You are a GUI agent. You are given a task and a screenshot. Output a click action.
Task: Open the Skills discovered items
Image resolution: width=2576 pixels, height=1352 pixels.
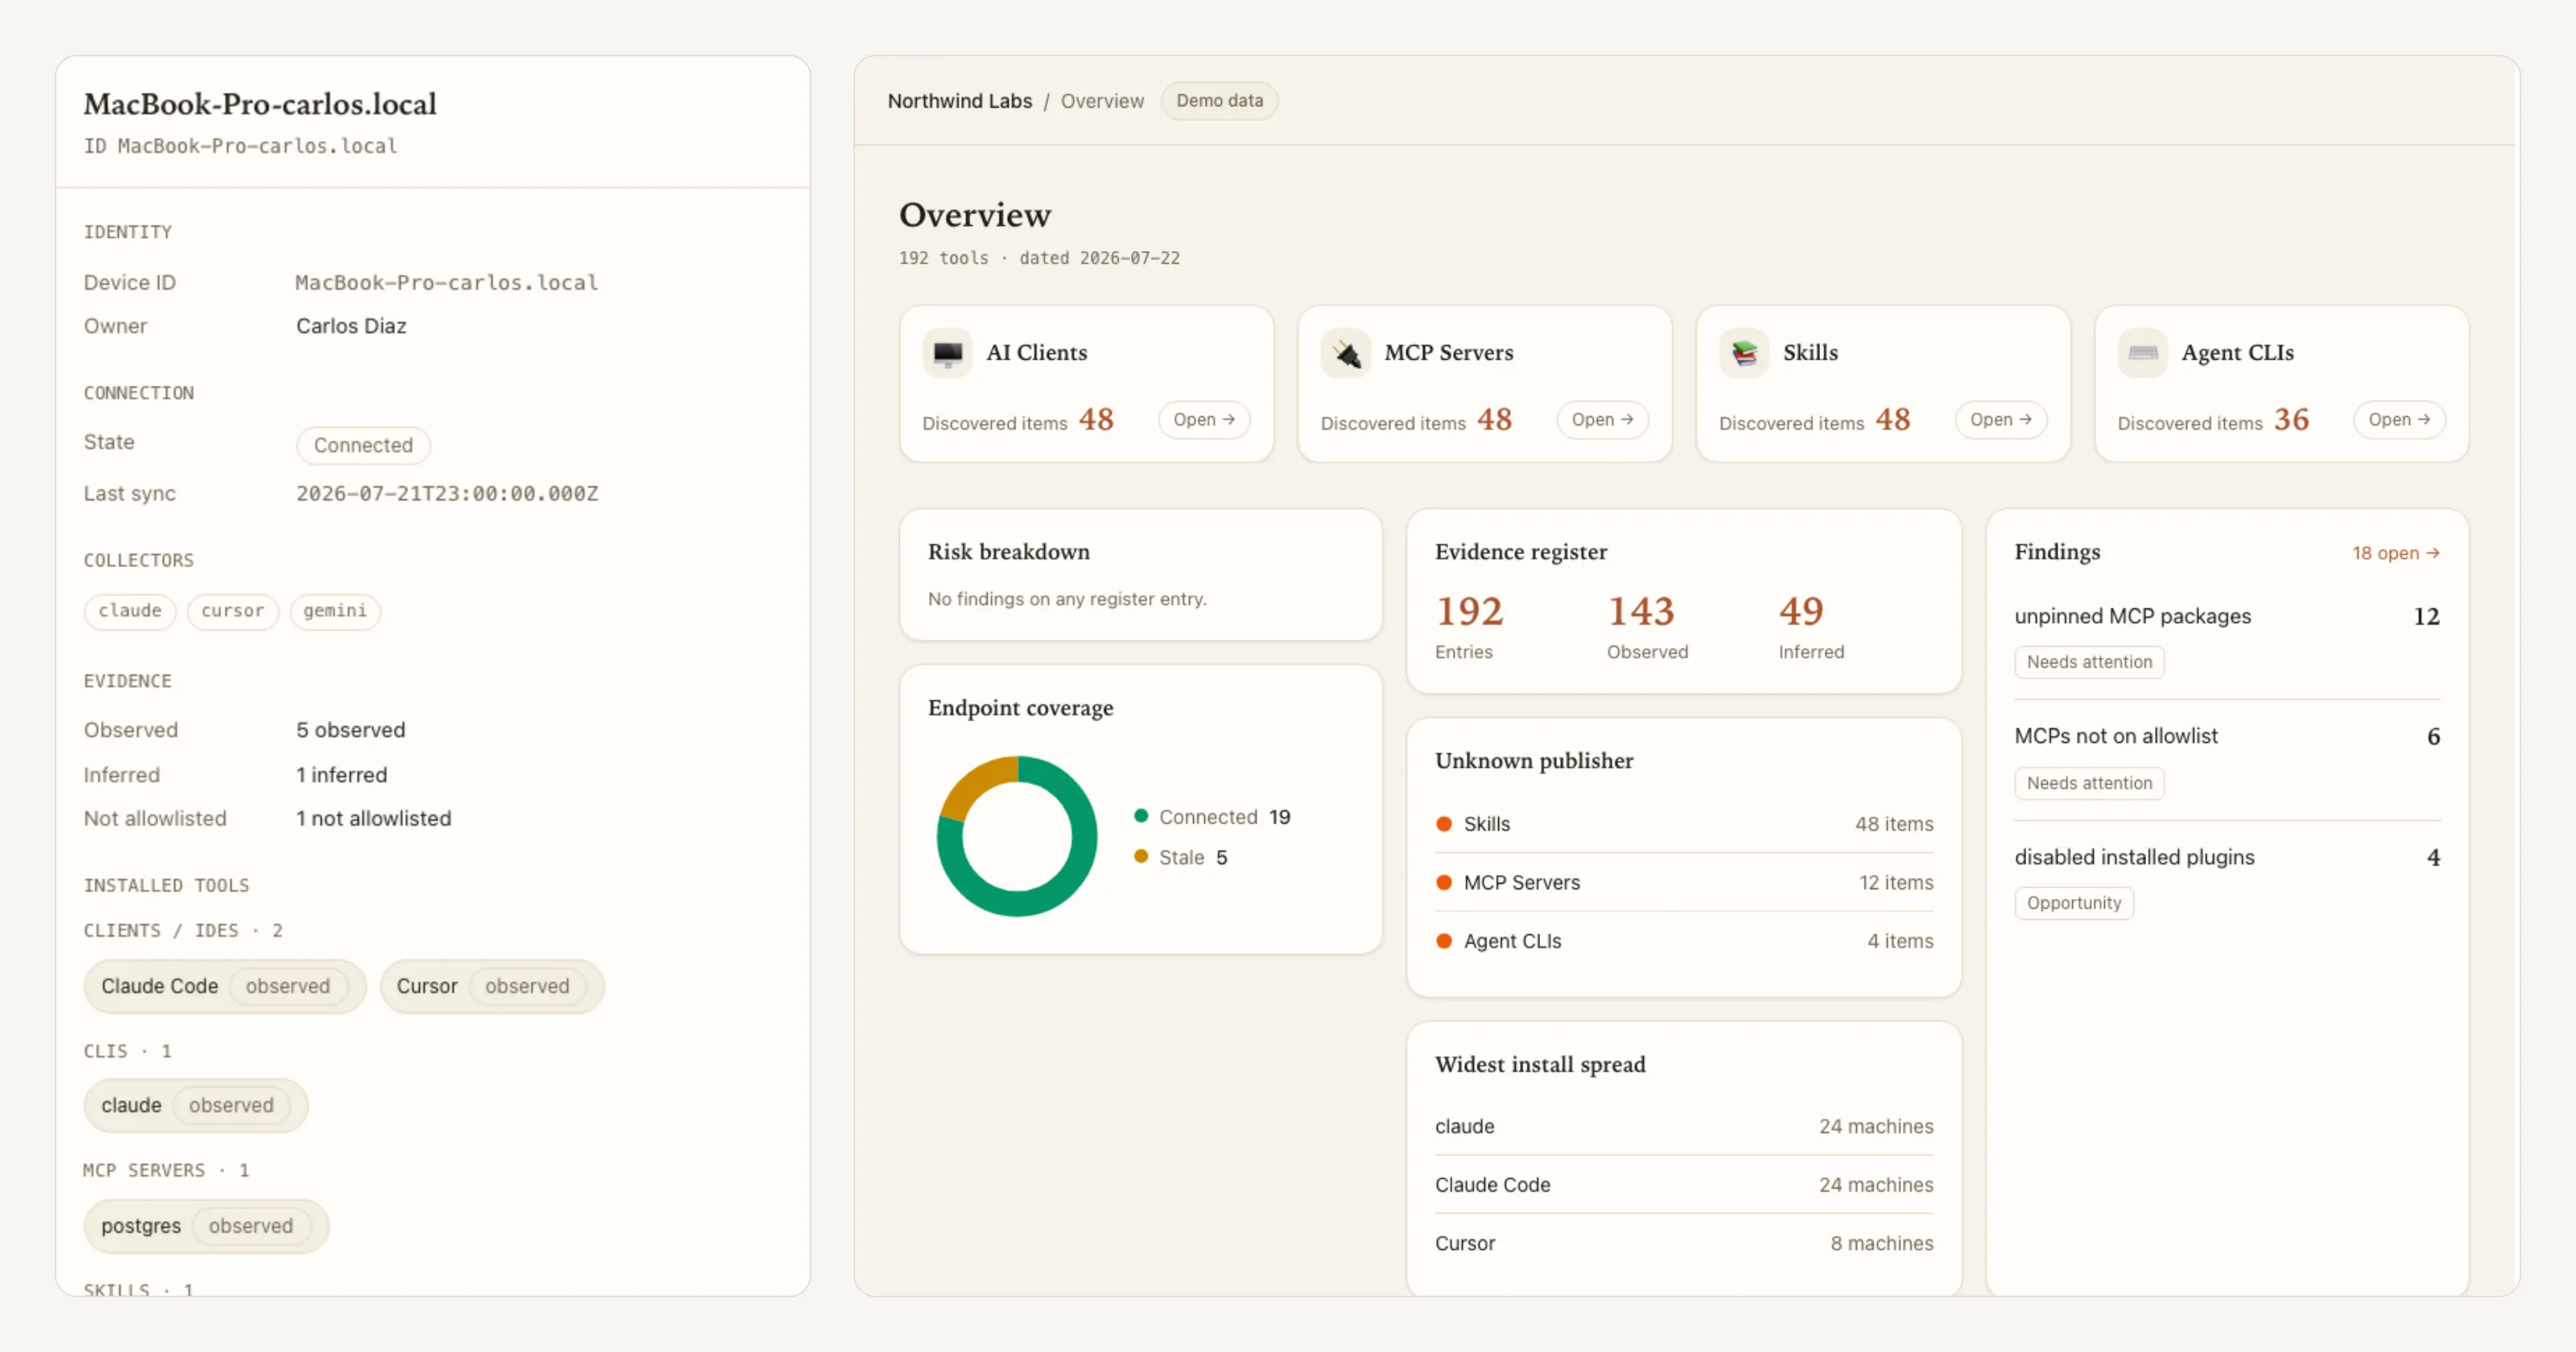point(2000,420)
